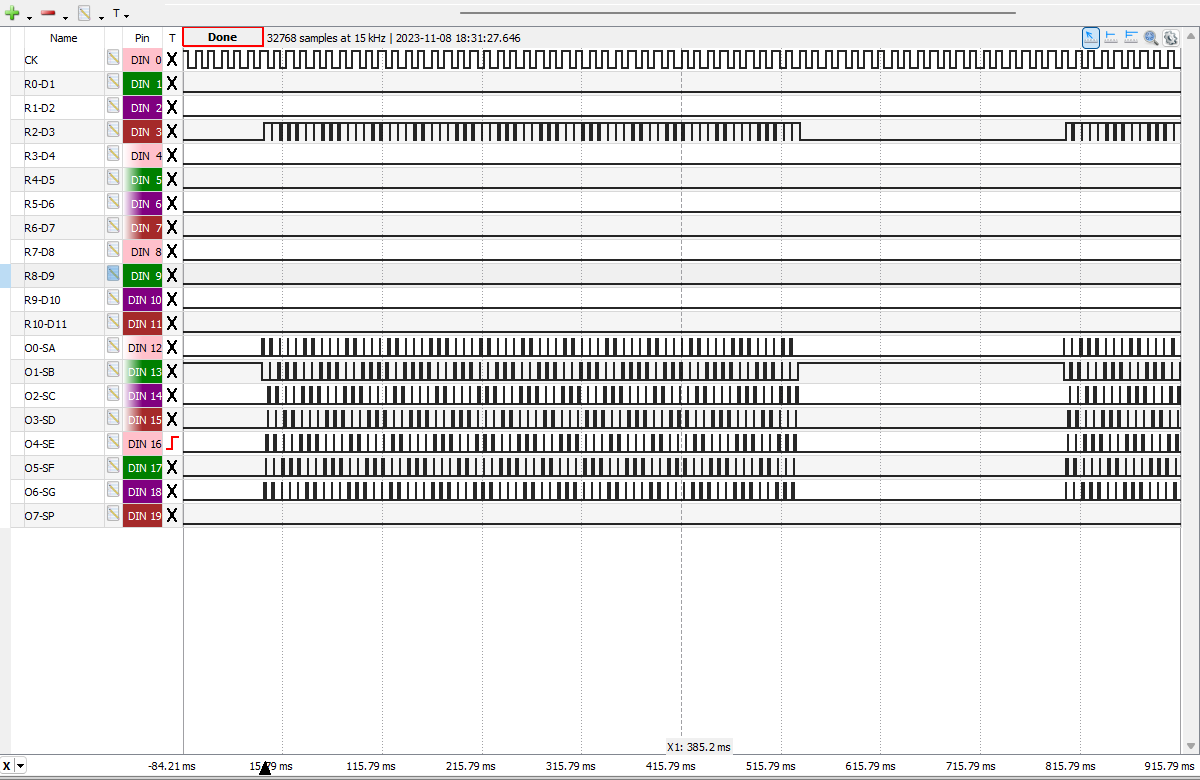1200x780 pixels.
Task: Click the black trigger position marker on time axis
Action: click(x=265, y=768)
